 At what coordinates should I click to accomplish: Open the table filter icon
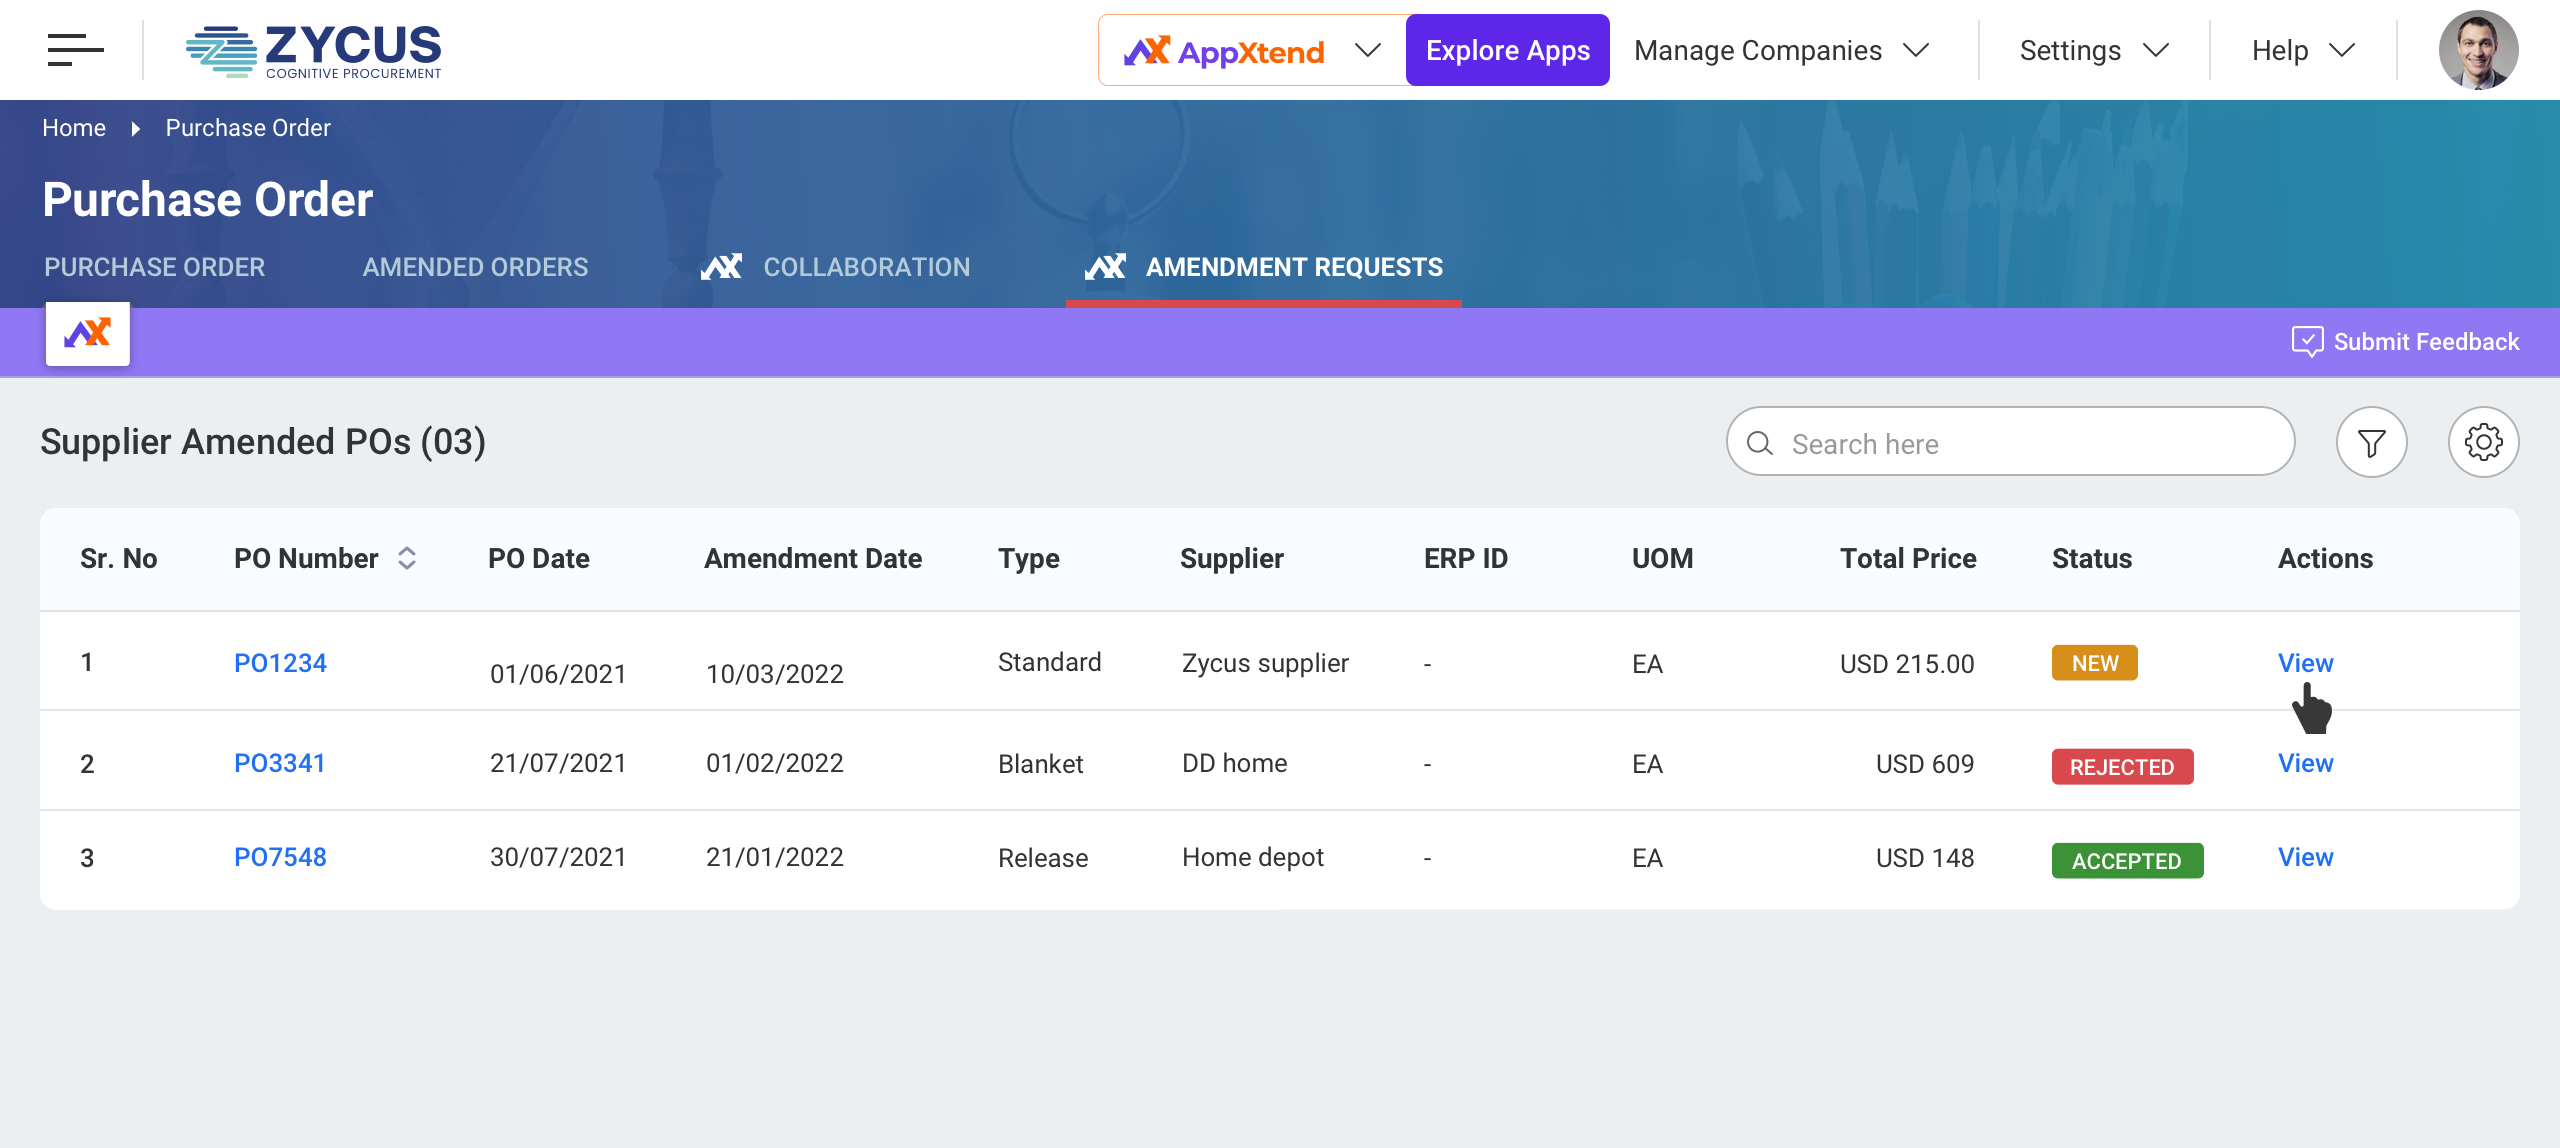(2371, 443)
